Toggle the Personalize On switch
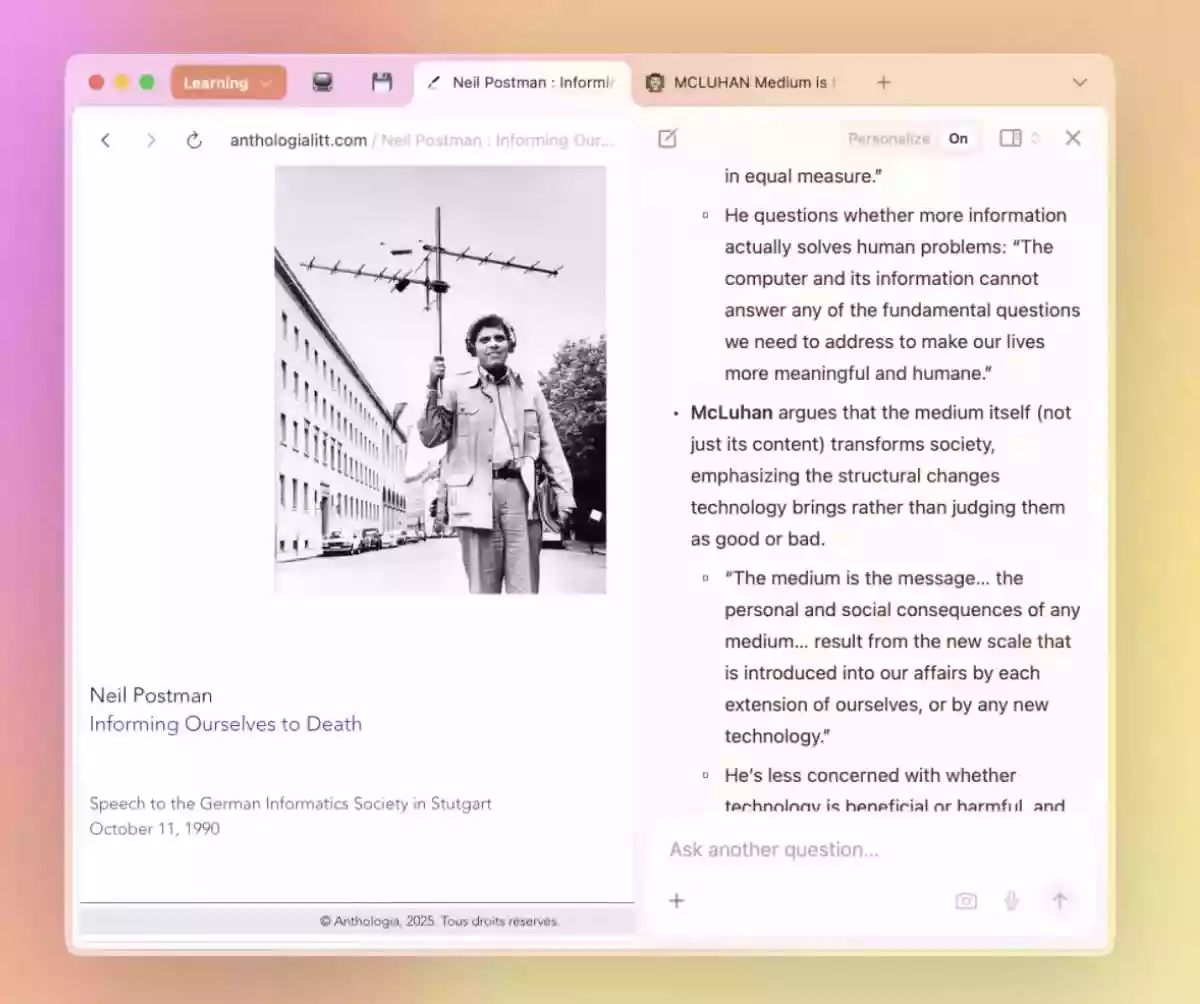 (957, 139)
